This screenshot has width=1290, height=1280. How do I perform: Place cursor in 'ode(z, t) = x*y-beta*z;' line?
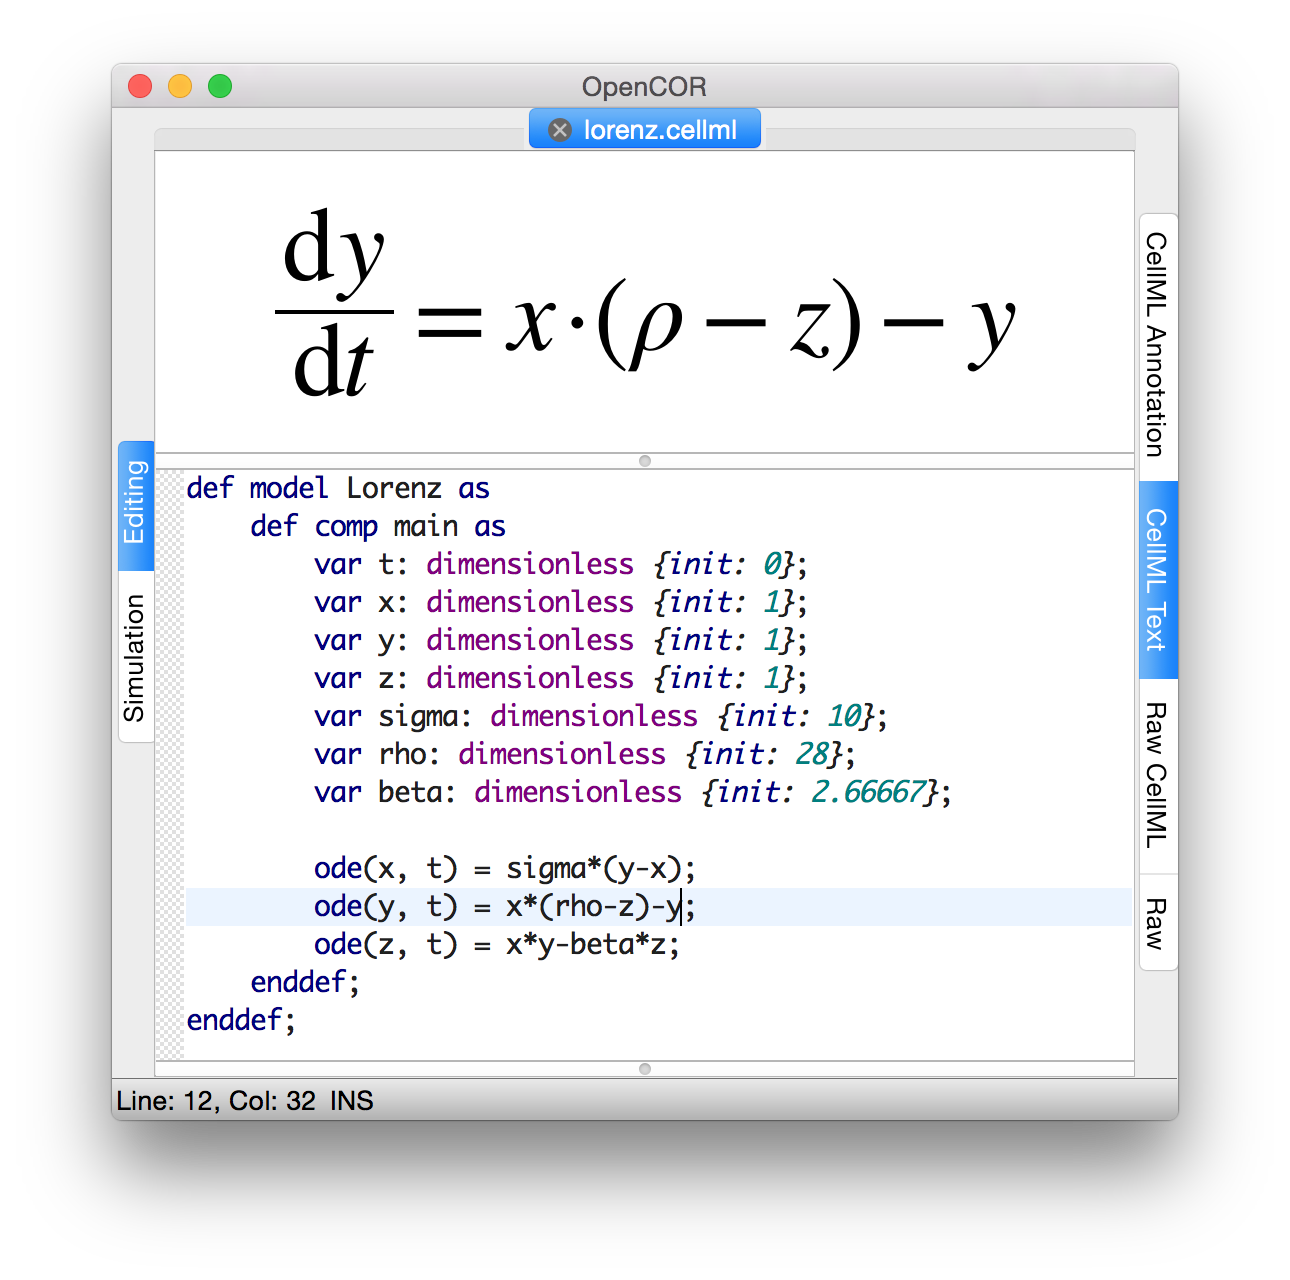coord(496,944)
